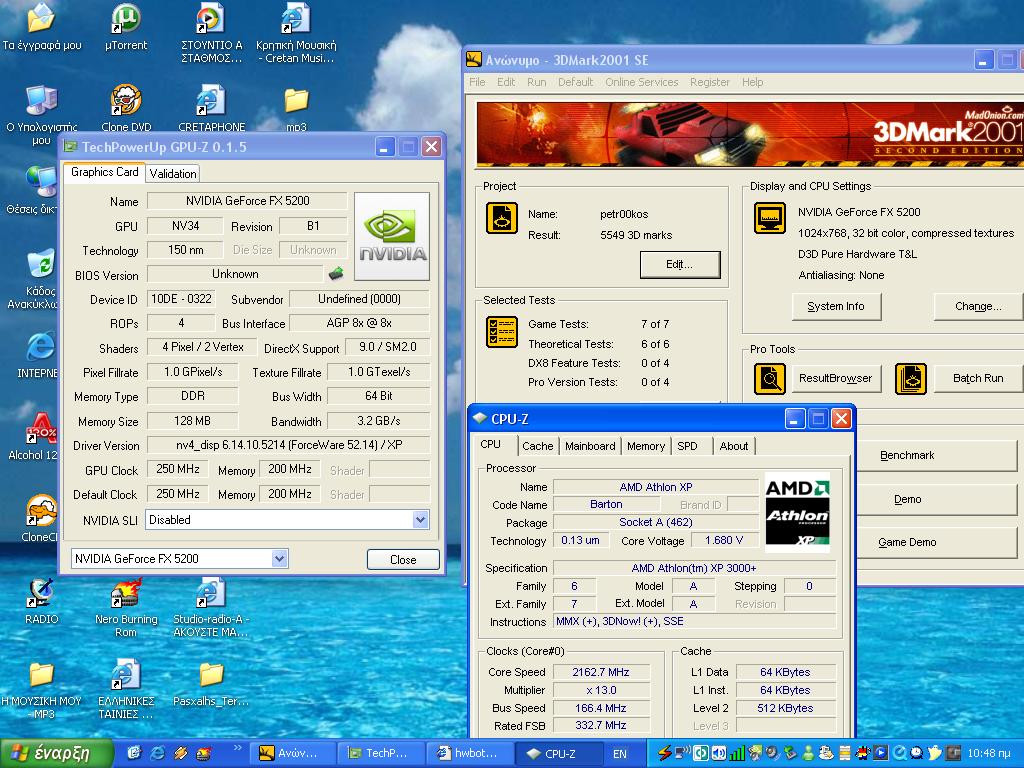This screenshot has height=768, width=1024.
Task: Open Online Services menu in 3DMark2001
Action: (641, 82)
